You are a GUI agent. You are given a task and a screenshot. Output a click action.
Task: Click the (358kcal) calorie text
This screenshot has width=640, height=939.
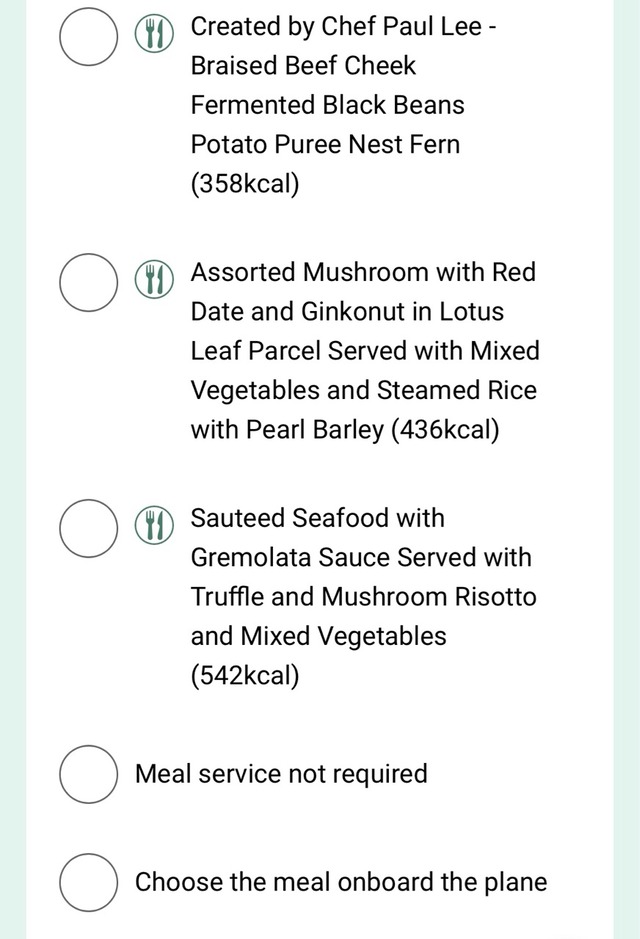pos(245,184)
